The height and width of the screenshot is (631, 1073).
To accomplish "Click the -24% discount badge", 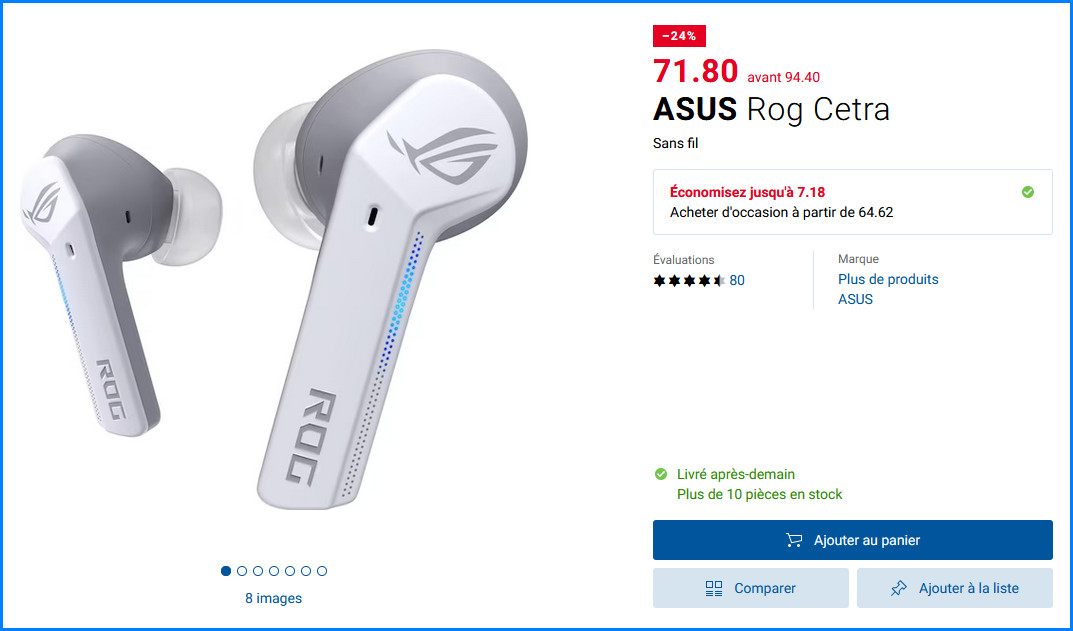I will [680, 36].
